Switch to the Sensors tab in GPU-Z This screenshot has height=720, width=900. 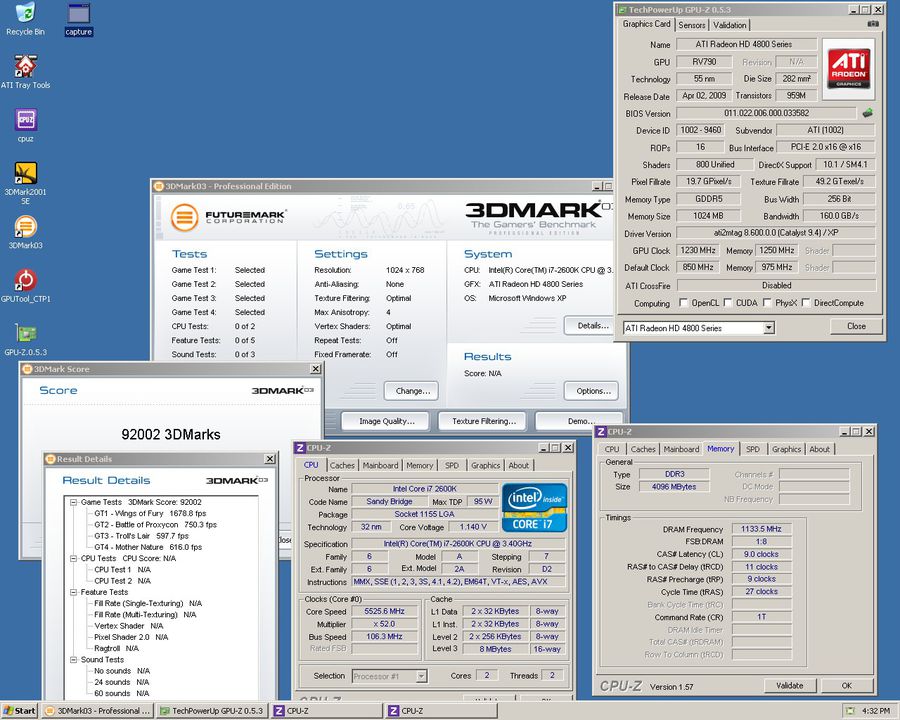point(692,25)
